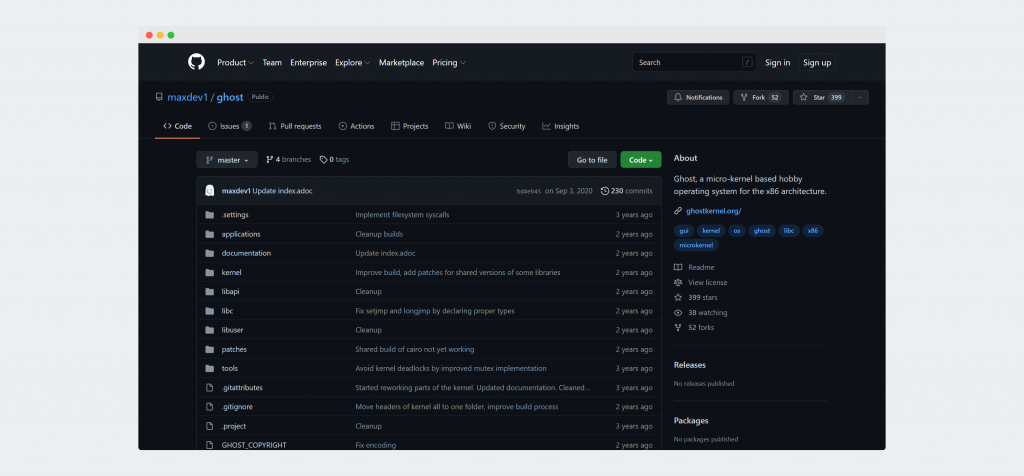Click the maxdev1 ghost avatar thumbnail
The width and height of the screenshot is (1024, 476).
(x=210, y=191)
